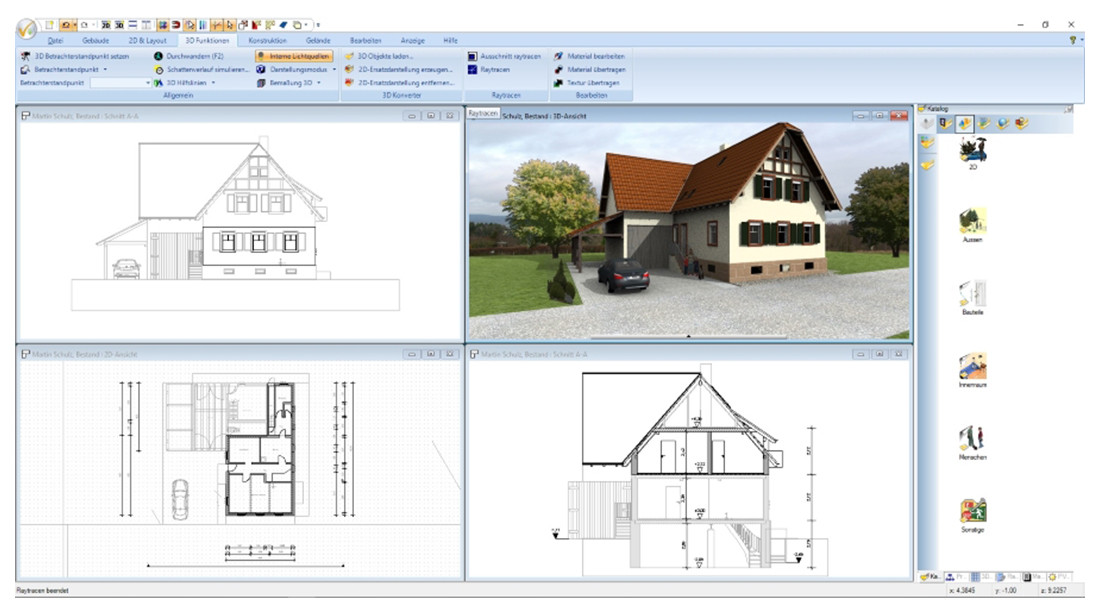Click the round application menu button
Image resolution: width=1100 pixels, height=615 pixels.
27,29
